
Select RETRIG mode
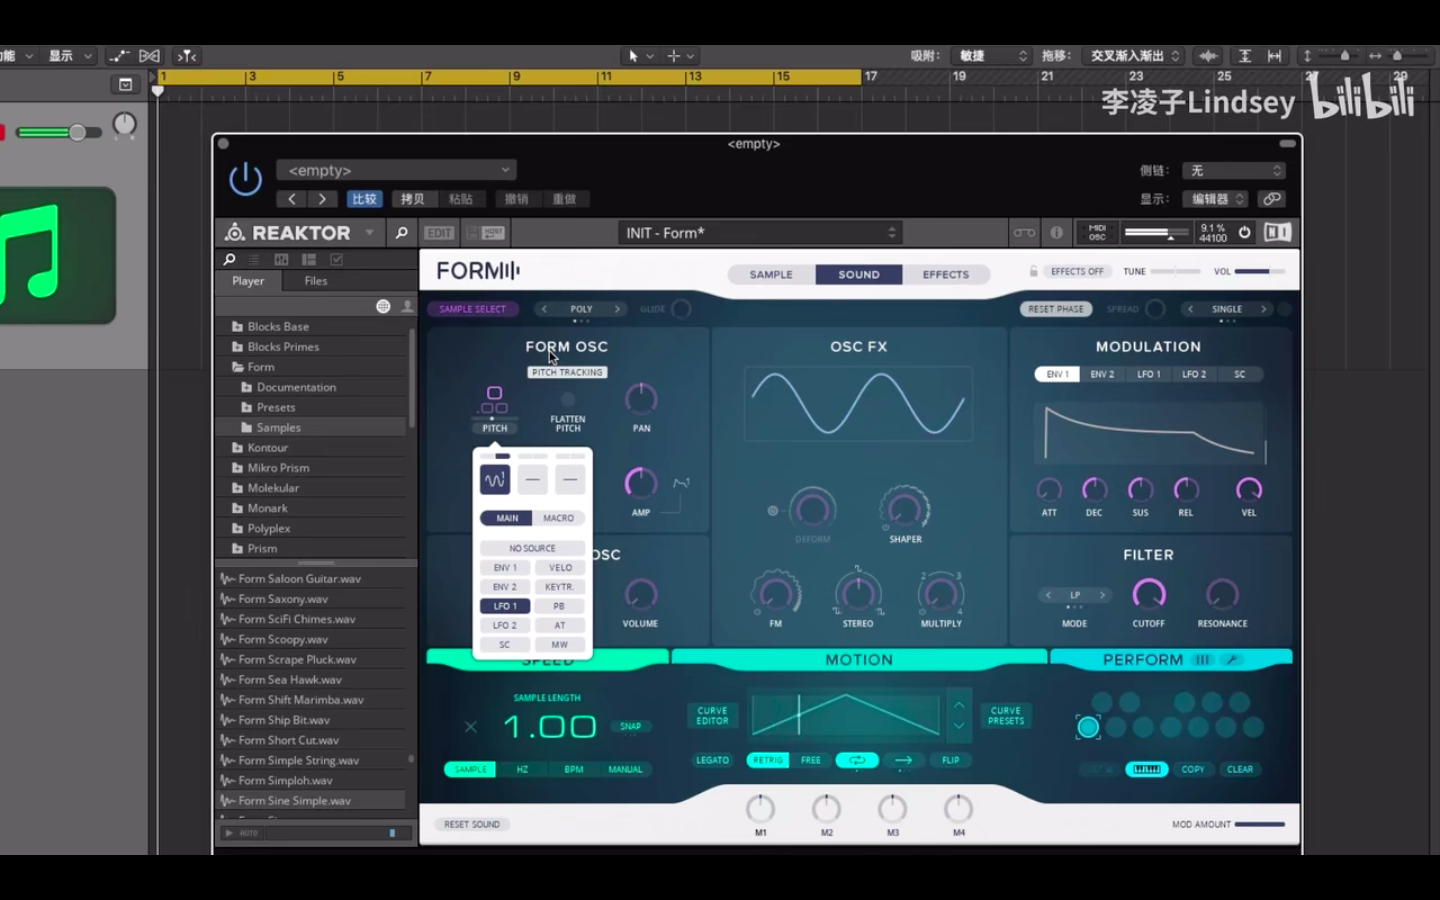(768, 760)
